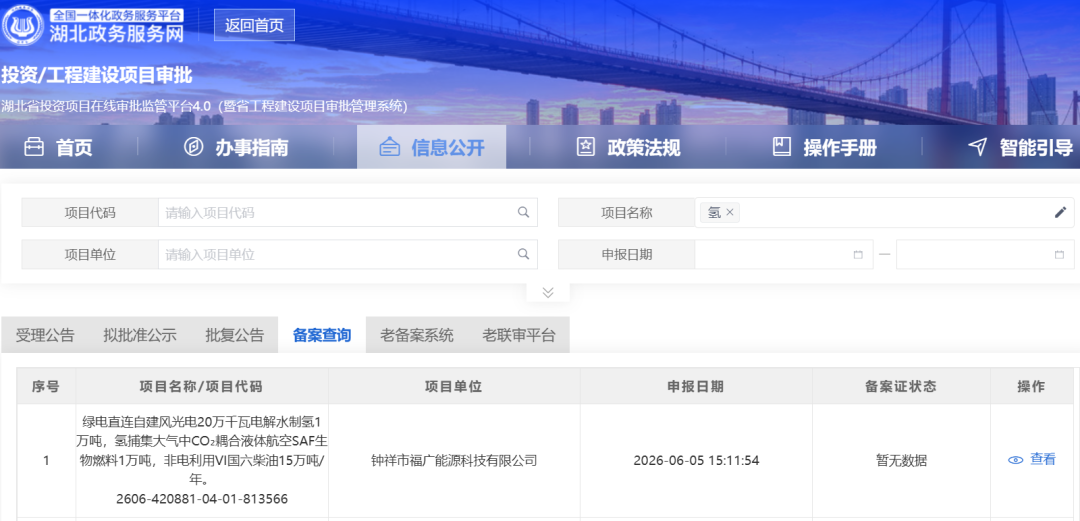Open the 政策法规 navigation item

coord(644,147)
